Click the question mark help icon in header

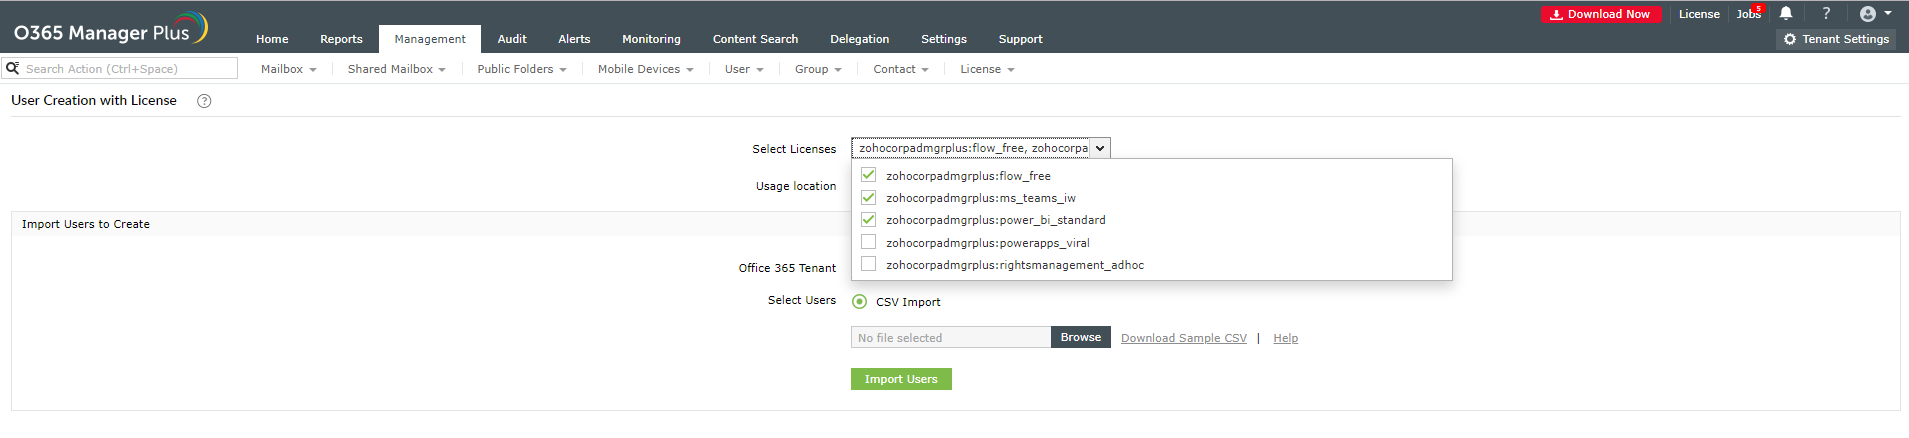1826,14
